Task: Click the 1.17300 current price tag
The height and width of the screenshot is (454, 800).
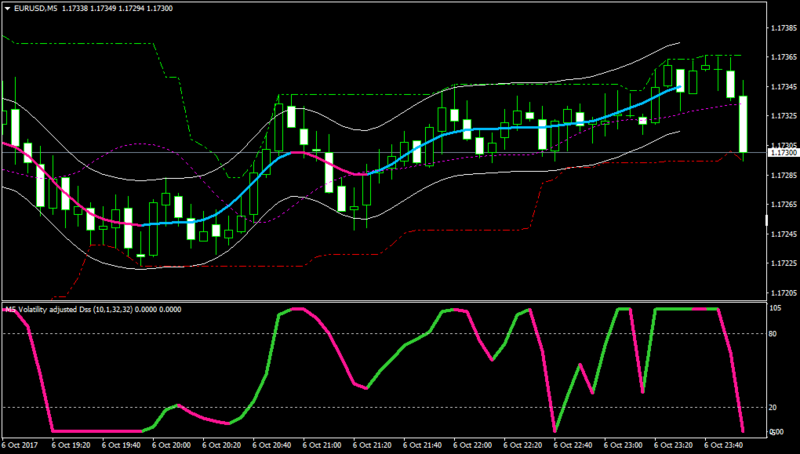Action: click(783, 153)
